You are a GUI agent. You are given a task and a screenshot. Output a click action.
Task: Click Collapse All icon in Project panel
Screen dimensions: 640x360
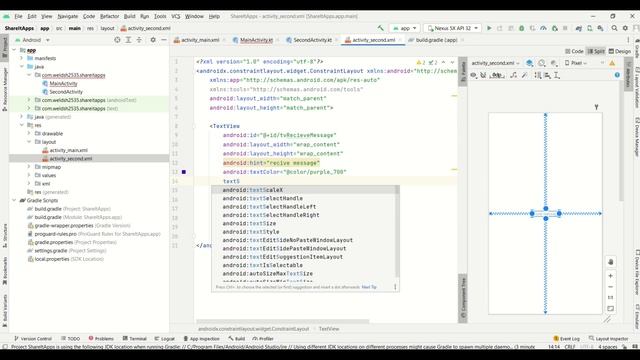(139, 40)
